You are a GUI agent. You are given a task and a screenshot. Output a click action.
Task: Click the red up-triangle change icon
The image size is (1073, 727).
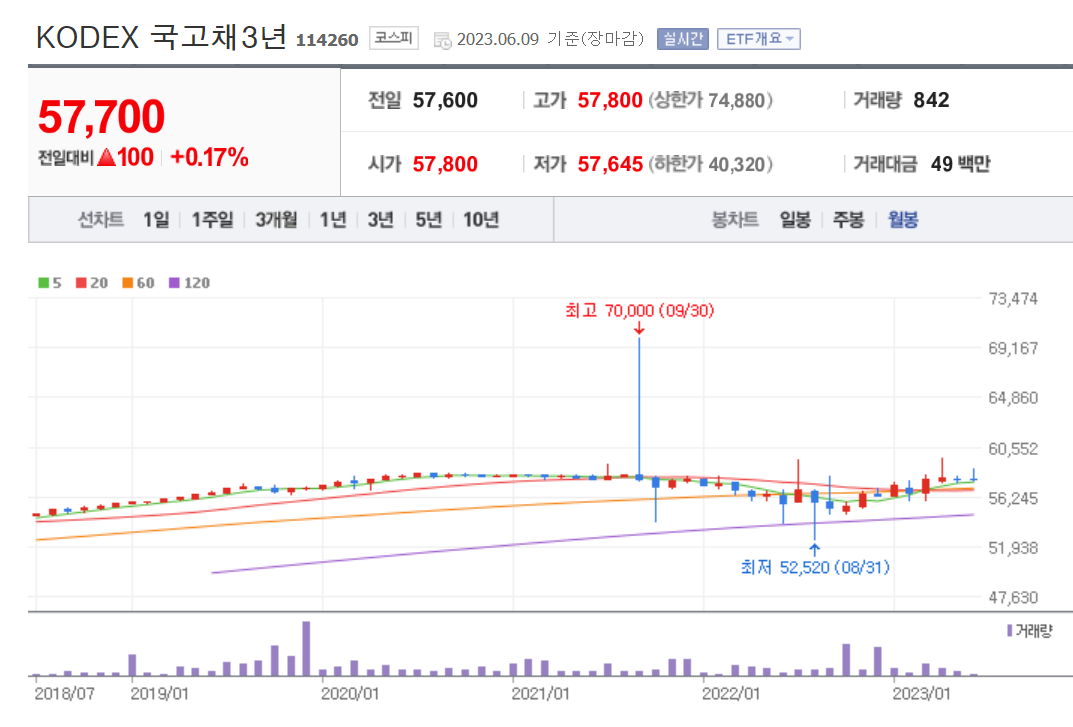coord(106,157)
